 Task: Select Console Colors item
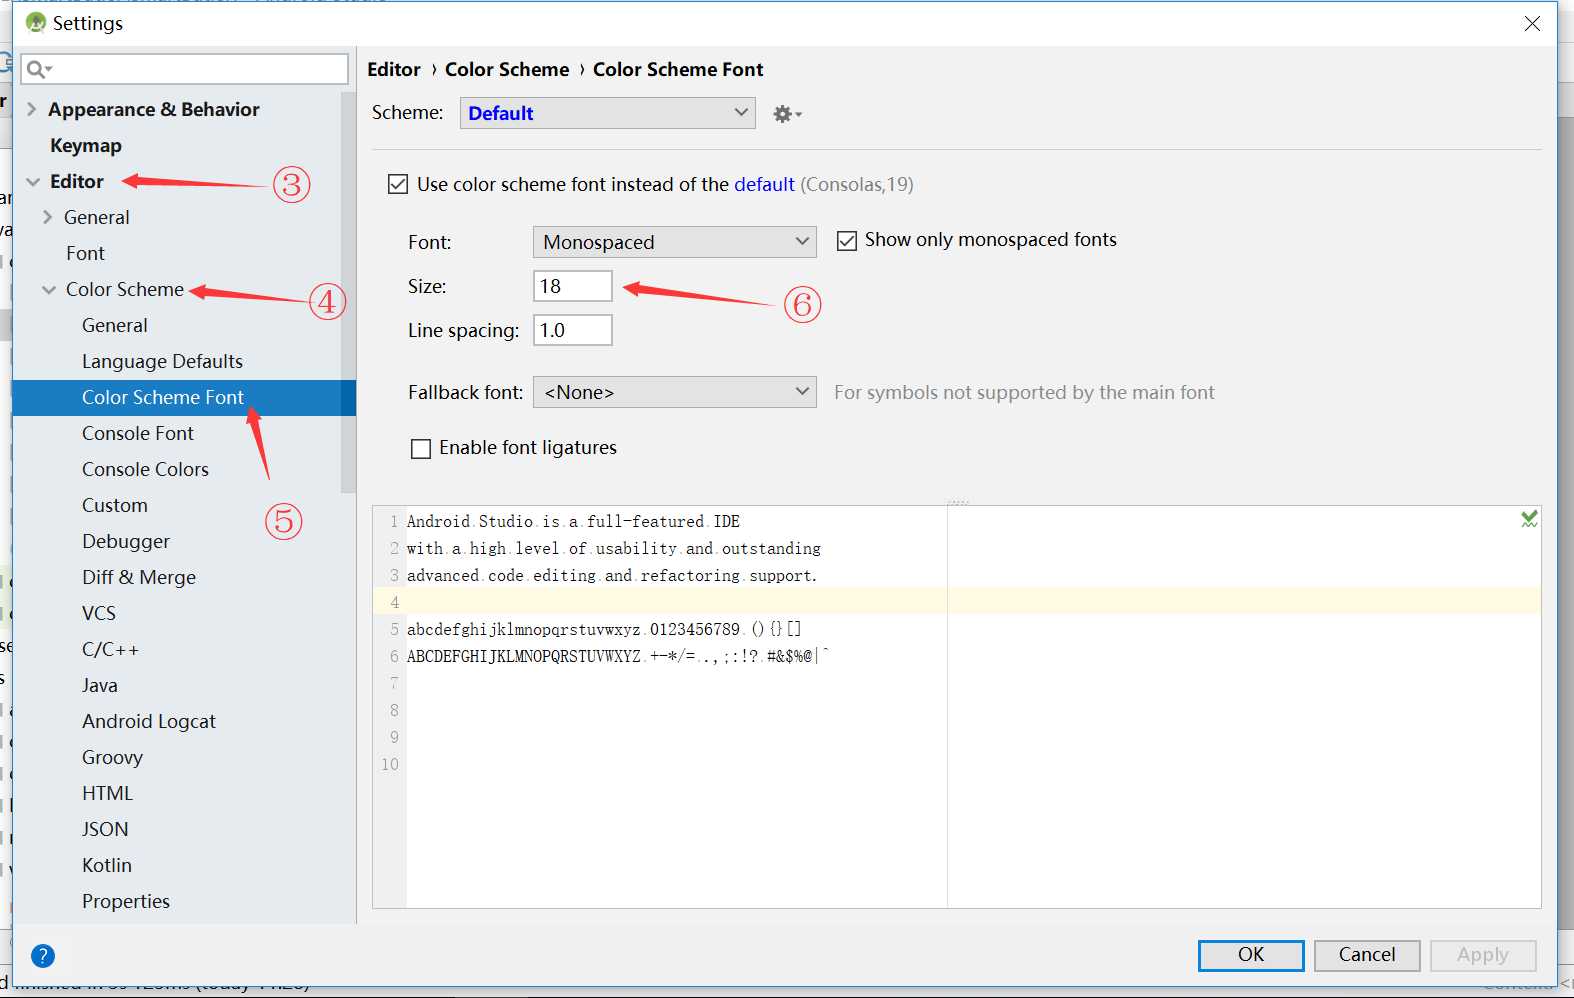pyautogui.click(x=145, y=469)
